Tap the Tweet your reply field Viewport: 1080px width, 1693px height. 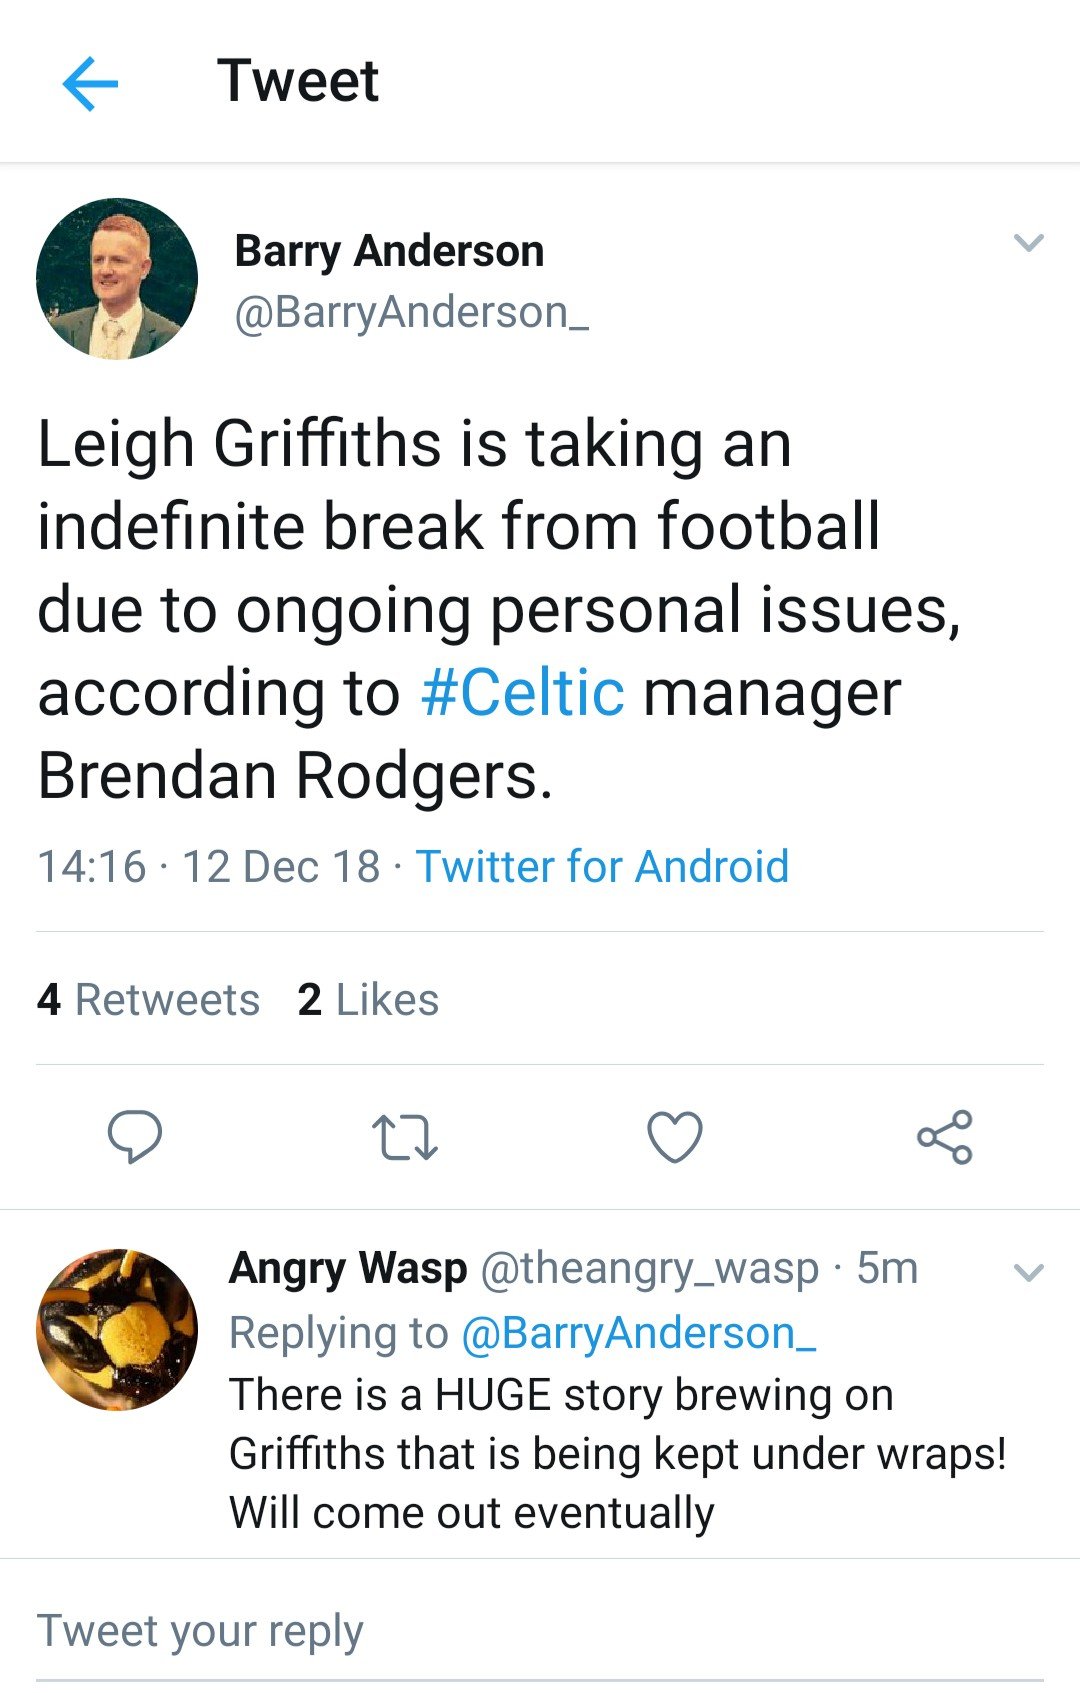pyautogui.click(x=540, y=1631)
